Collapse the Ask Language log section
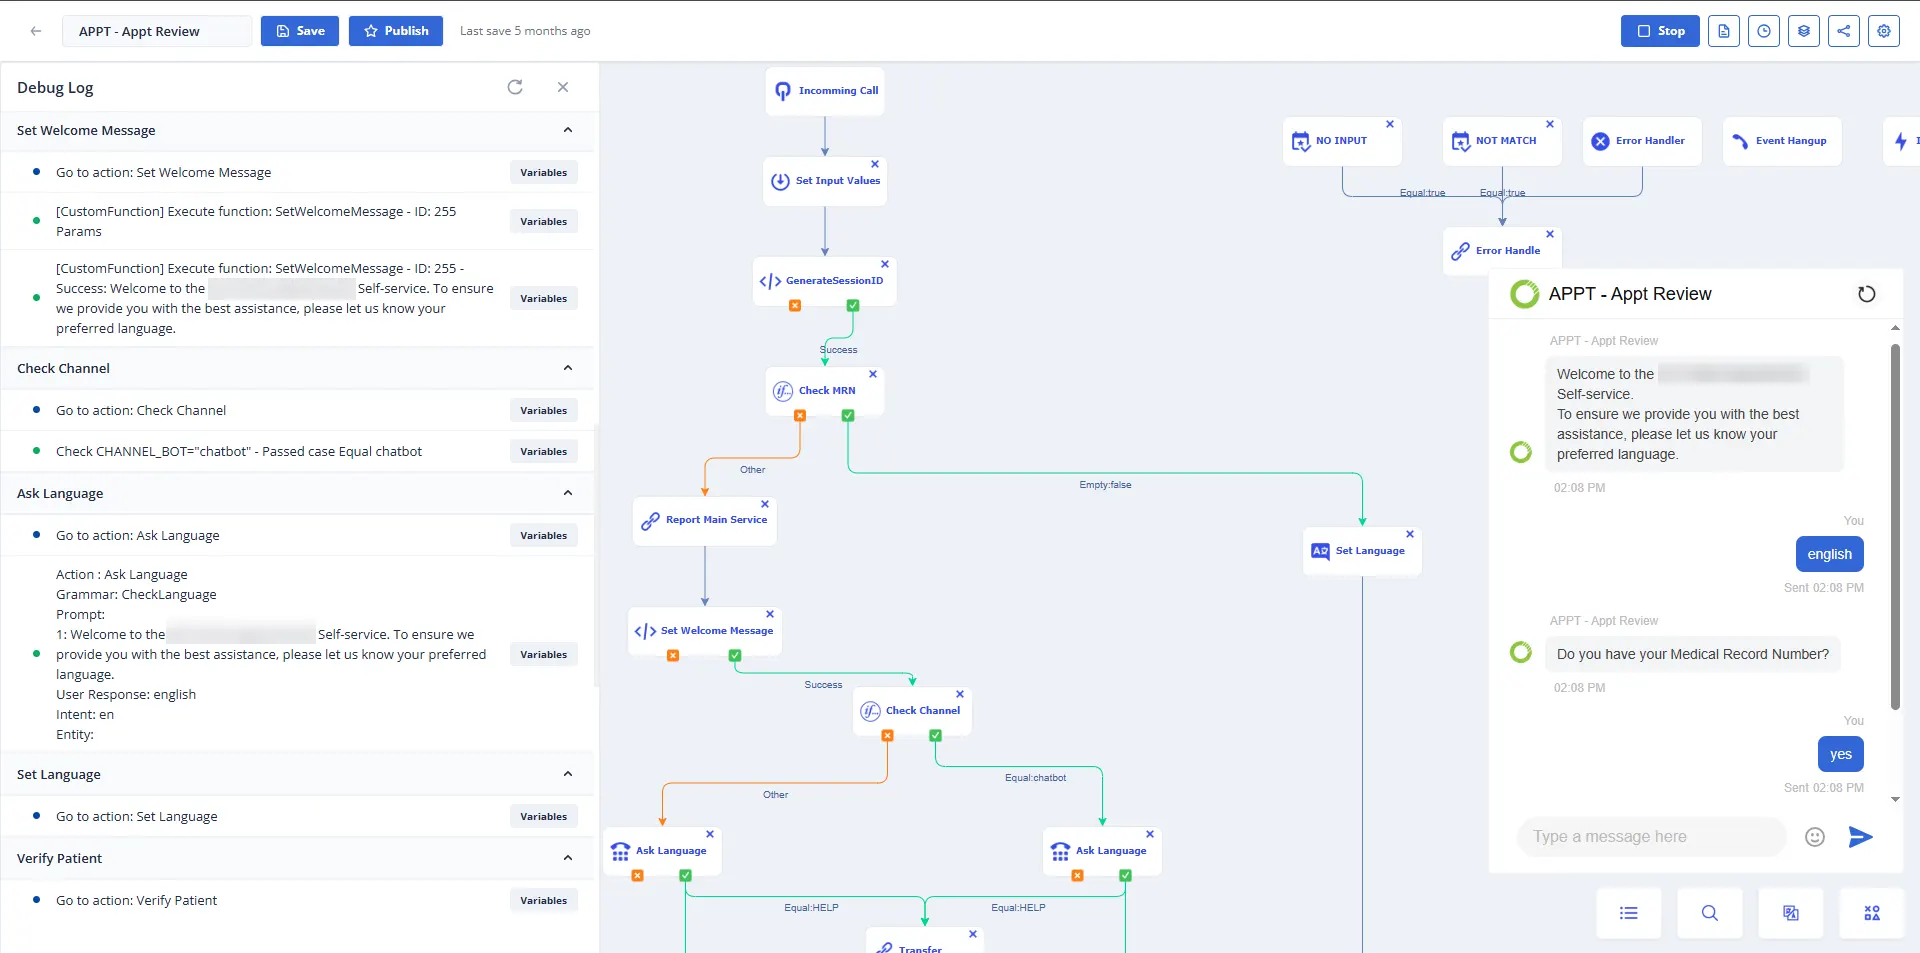 click(568, 493)
